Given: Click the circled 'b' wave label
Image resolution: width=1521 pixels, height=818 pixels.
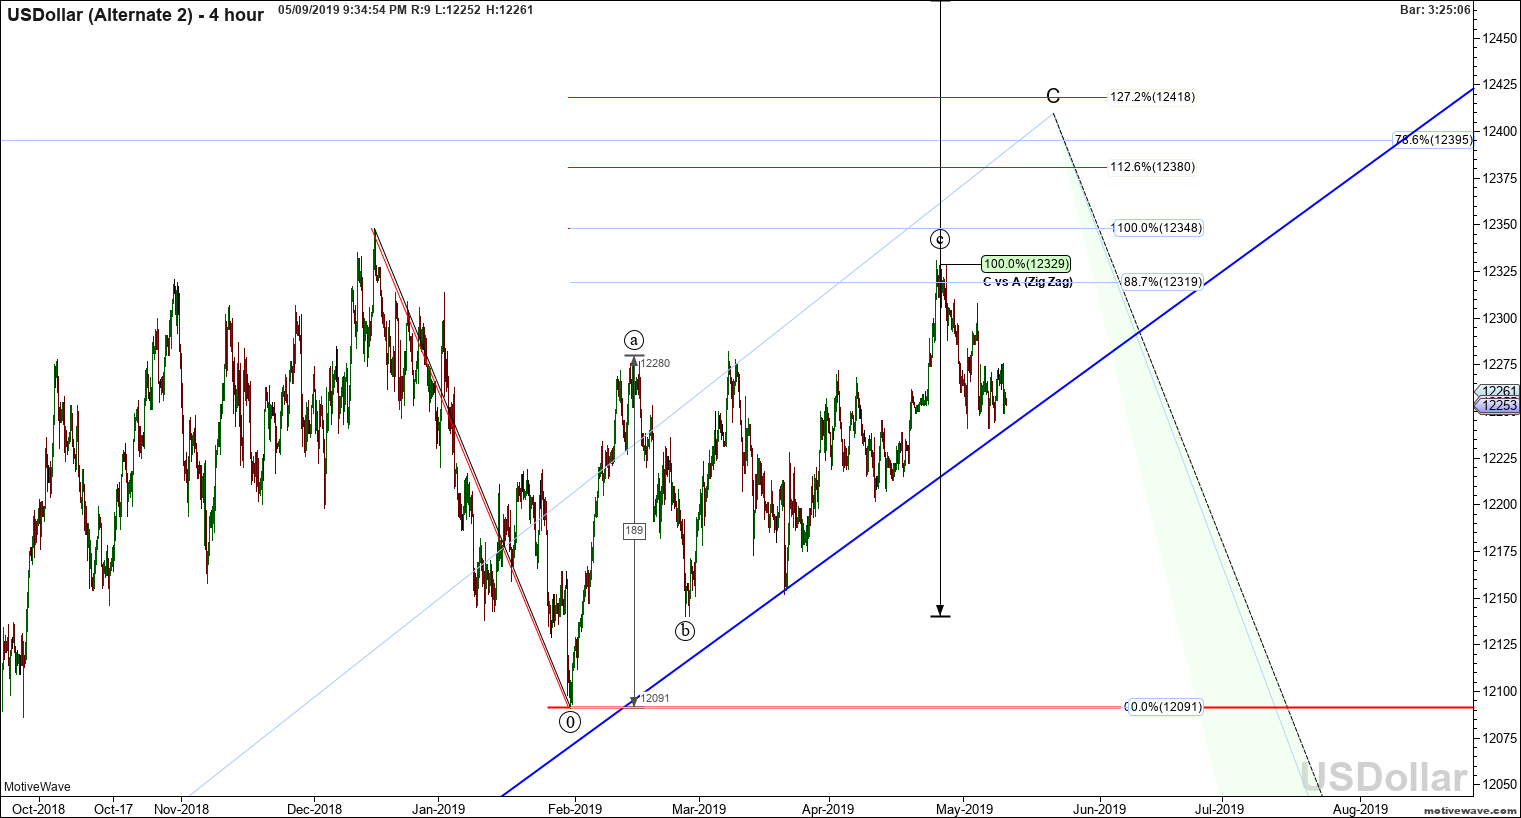Looking at the screenshot, I should pyautogui.click(x=684, y=631).
